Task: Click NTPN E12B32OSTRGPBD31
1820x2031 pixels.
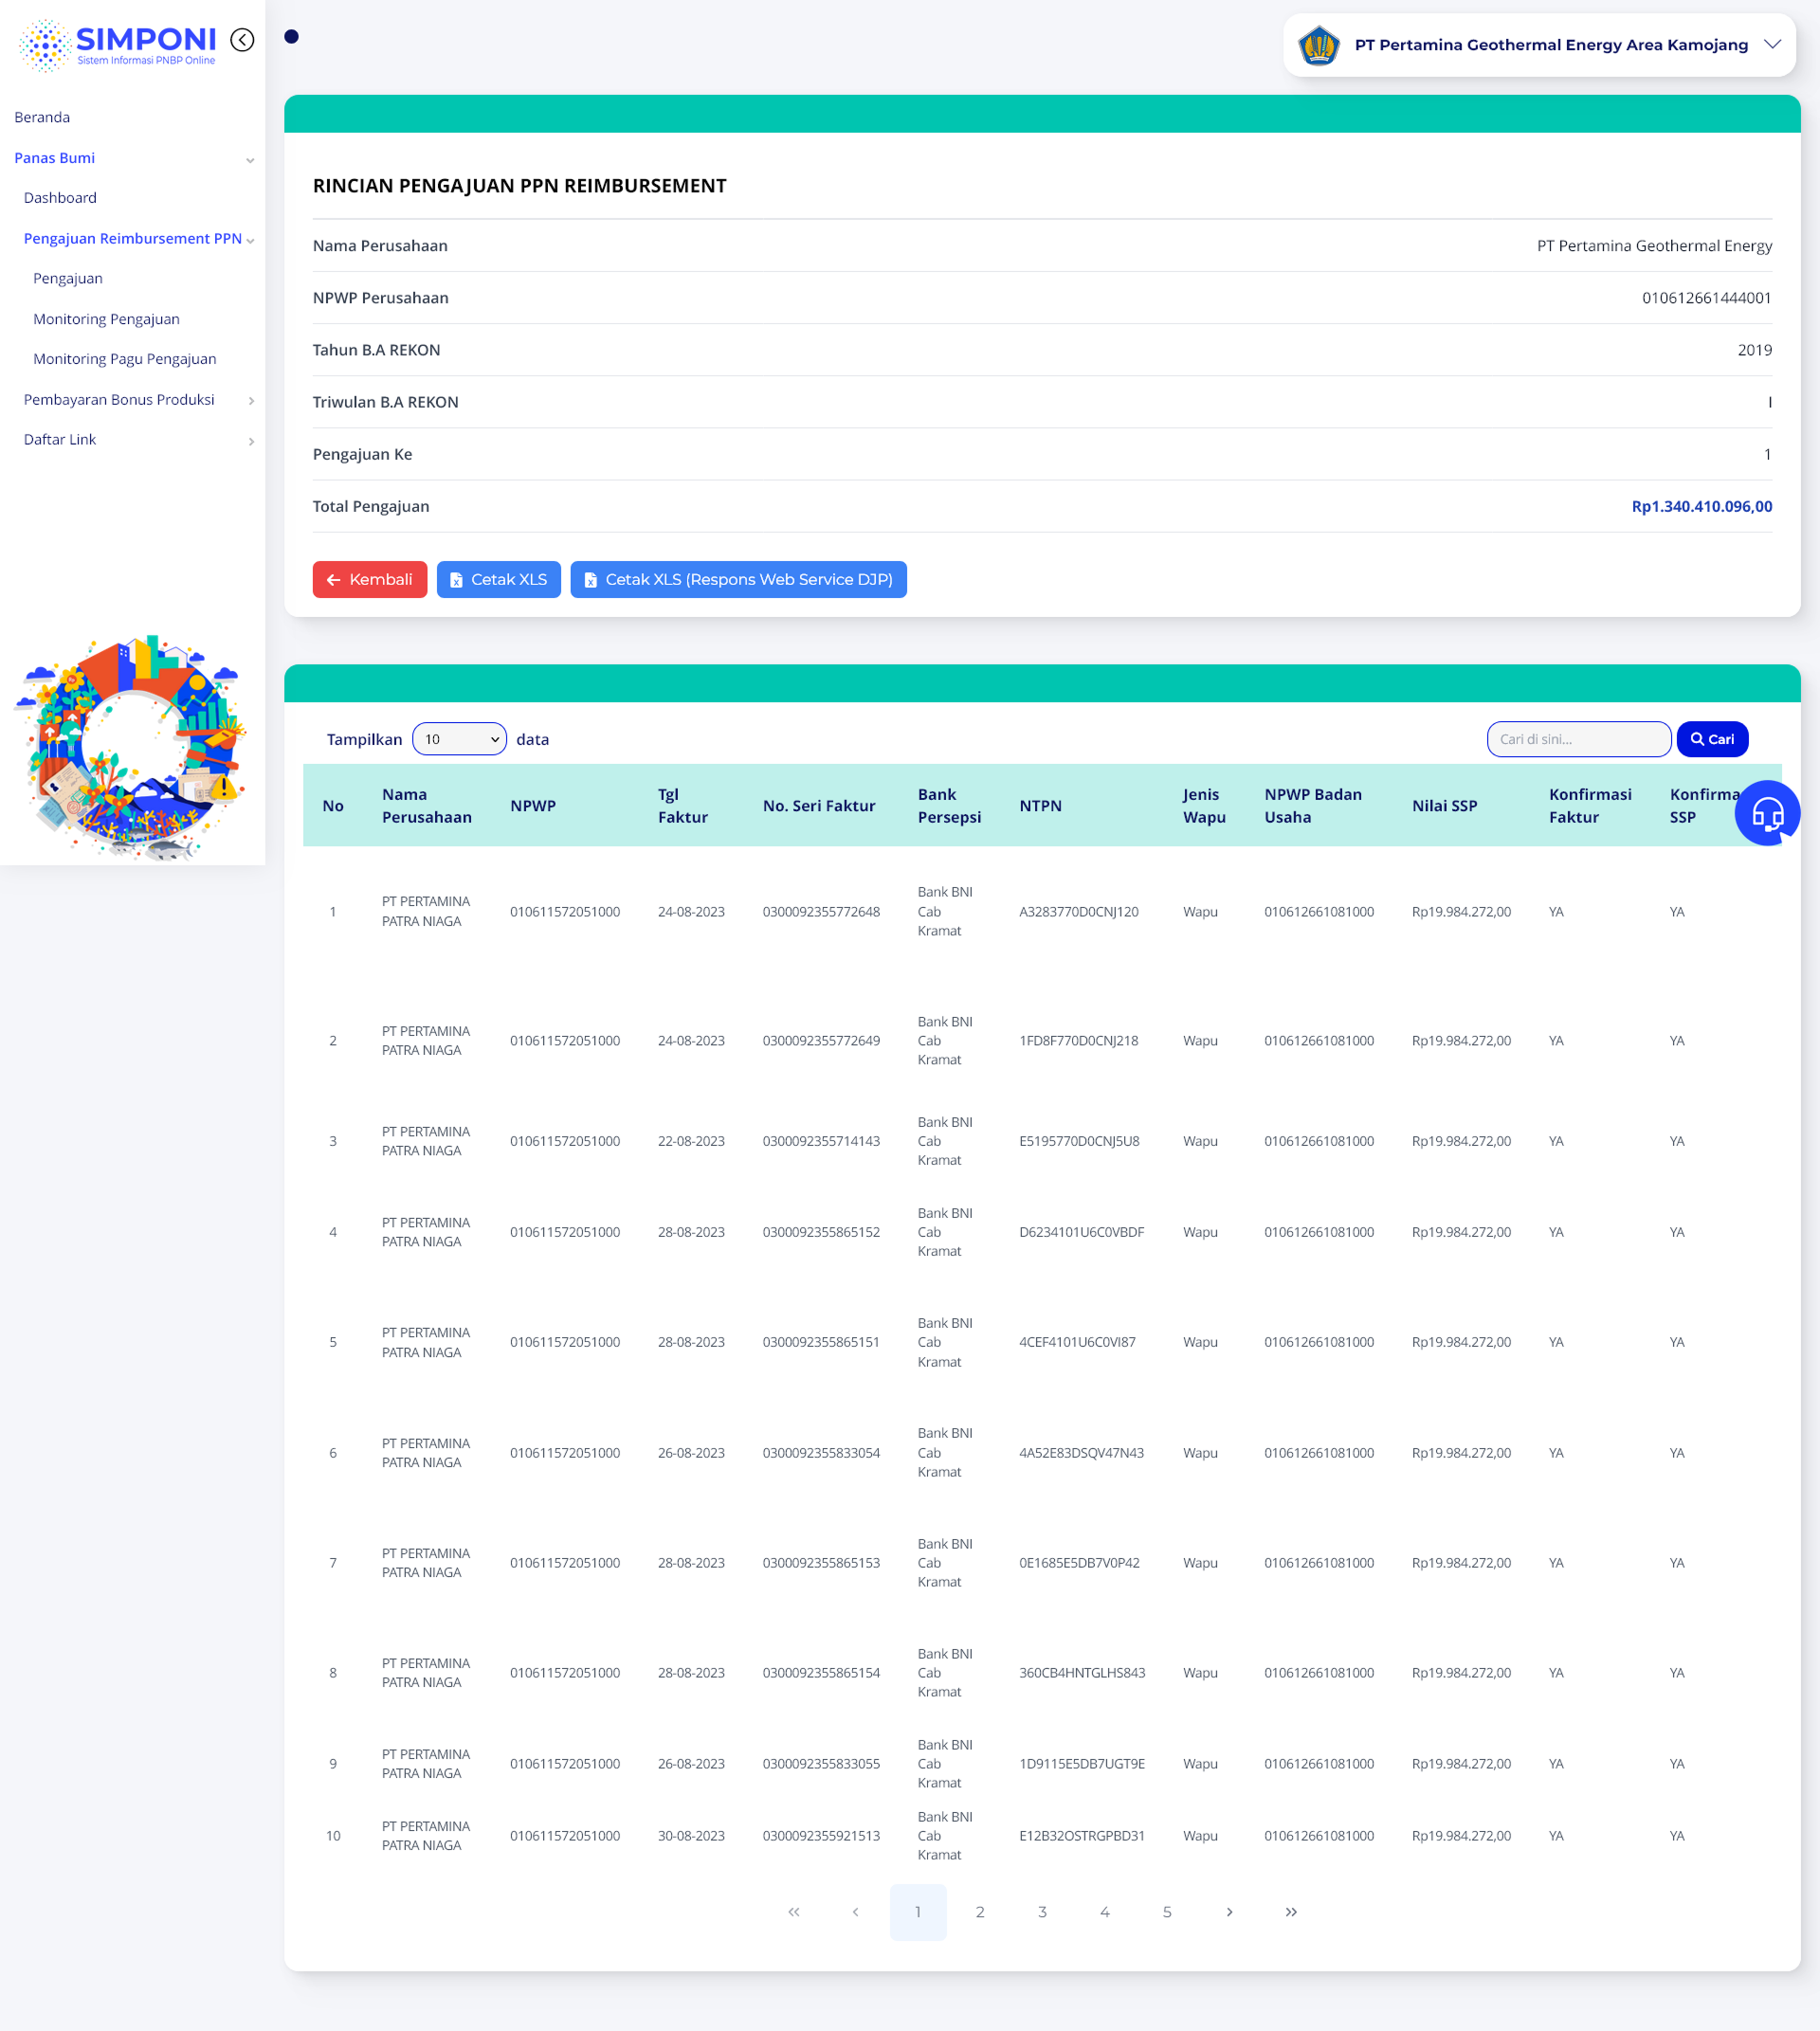Action: 1083,1836
